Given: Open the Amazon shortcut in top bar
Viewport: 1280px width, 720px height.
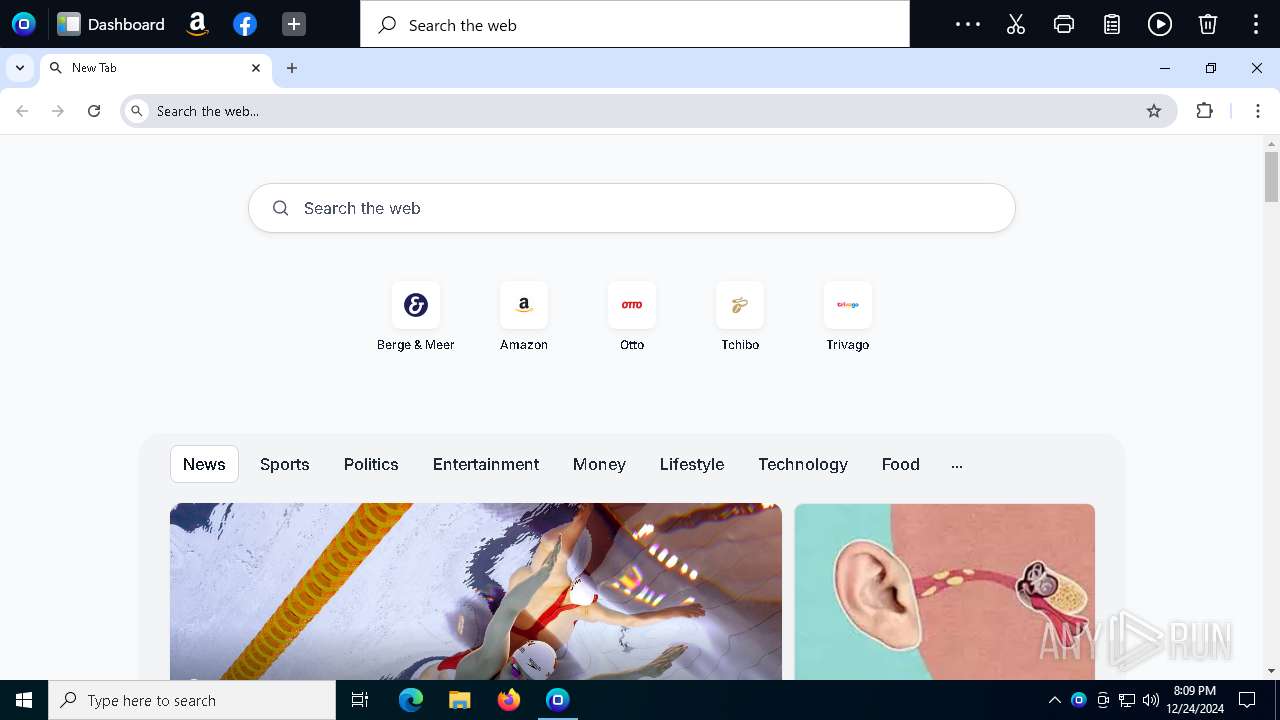Looking at the screenshot, I should tap(197, 24).
